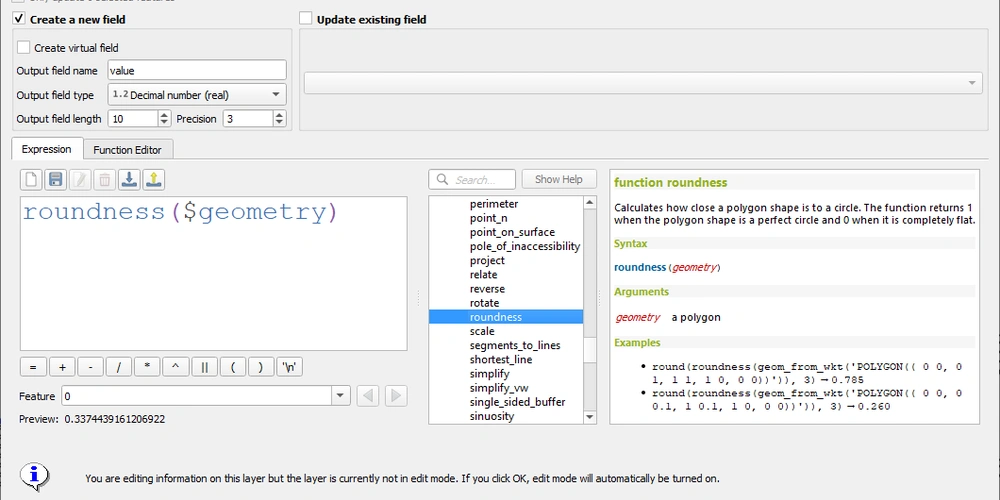Select scale function in list
Viewport: 1000px width, 500px height.
(x=482, y=331)
